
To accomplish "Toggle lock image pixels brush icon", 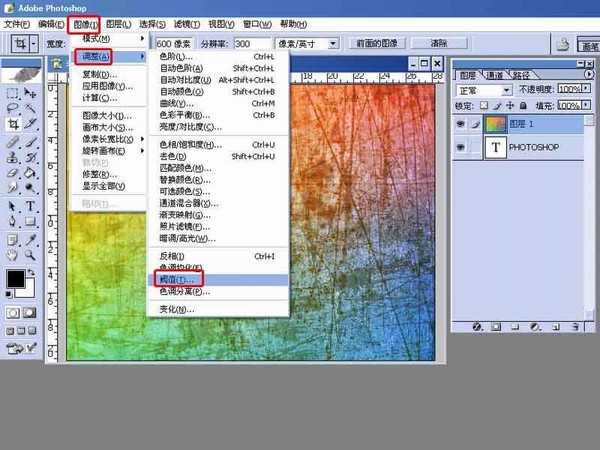I will click(x=497, y=105).
